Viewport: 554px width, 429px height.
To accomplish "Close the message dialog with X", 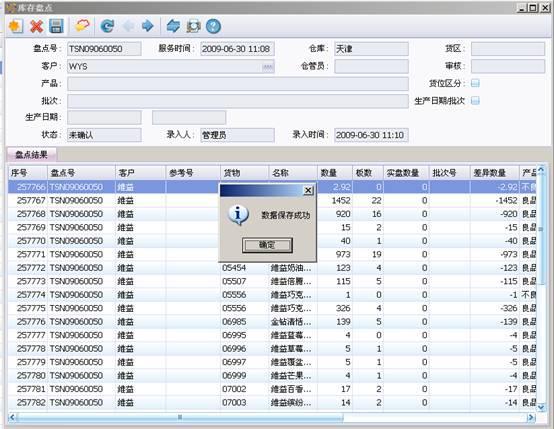I will 308,190.
